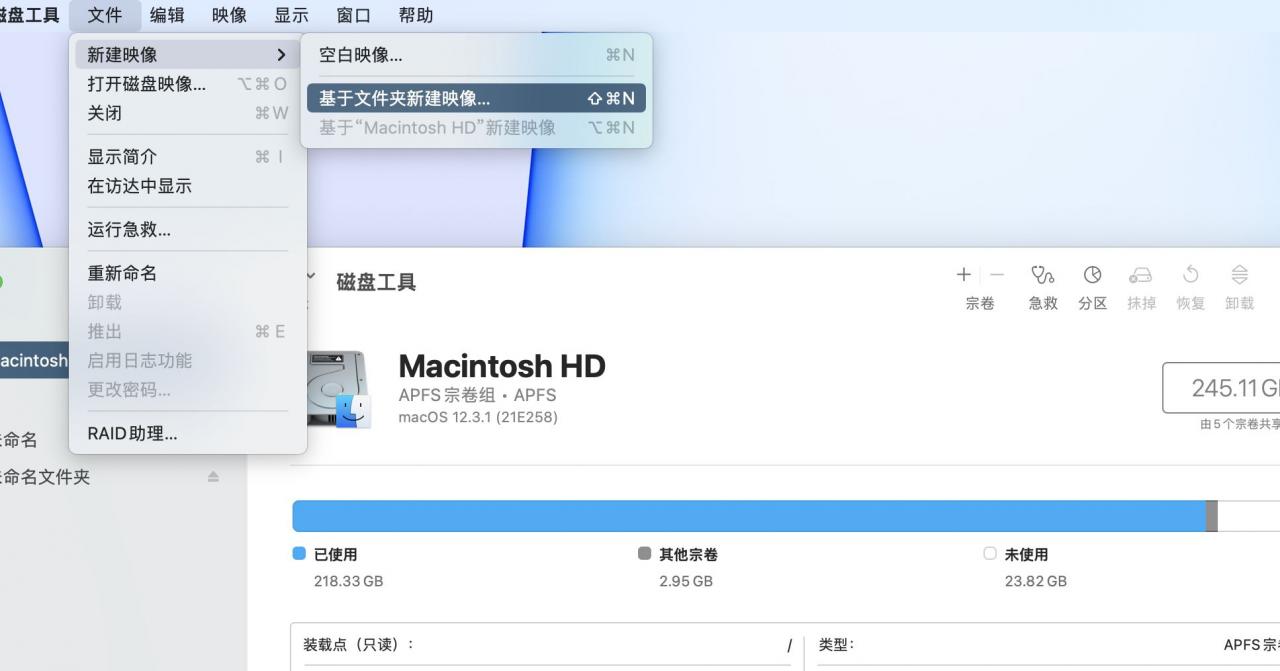Screen dimensions: 1280x671
Task: Choose 空白映像... from submenu
Action: pyautogui.click(x=476, y=55)
